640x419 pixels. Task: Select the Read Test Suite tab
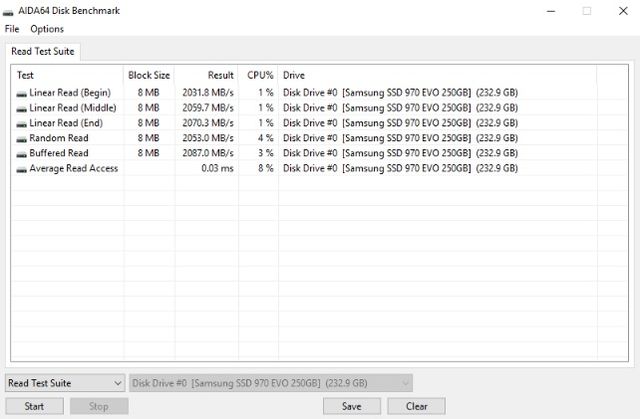click(x=42, y=51)
